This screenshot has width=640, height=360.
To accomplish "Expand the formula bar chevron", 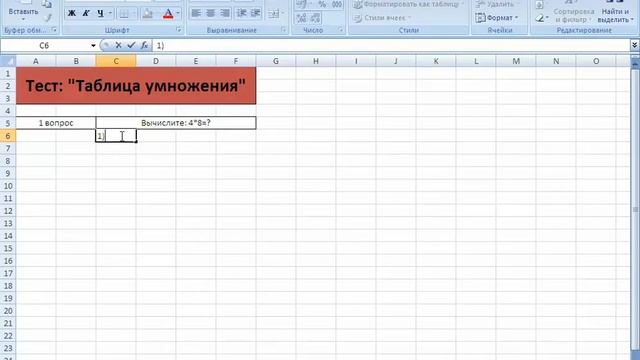I will coord(634,45).
